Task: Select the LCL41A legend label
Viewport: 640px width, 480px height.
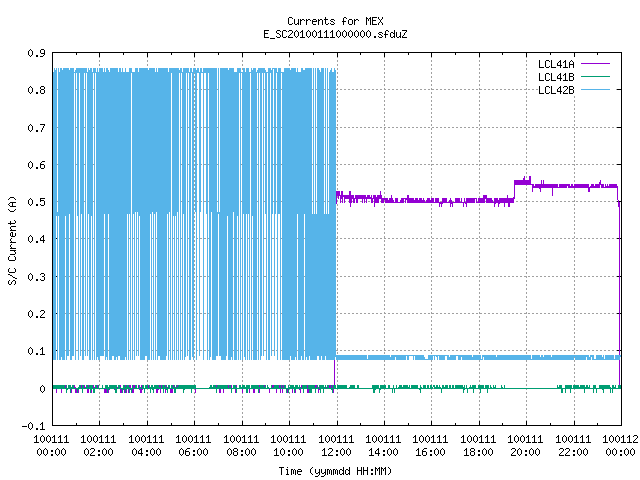Action: click(556, 64)
